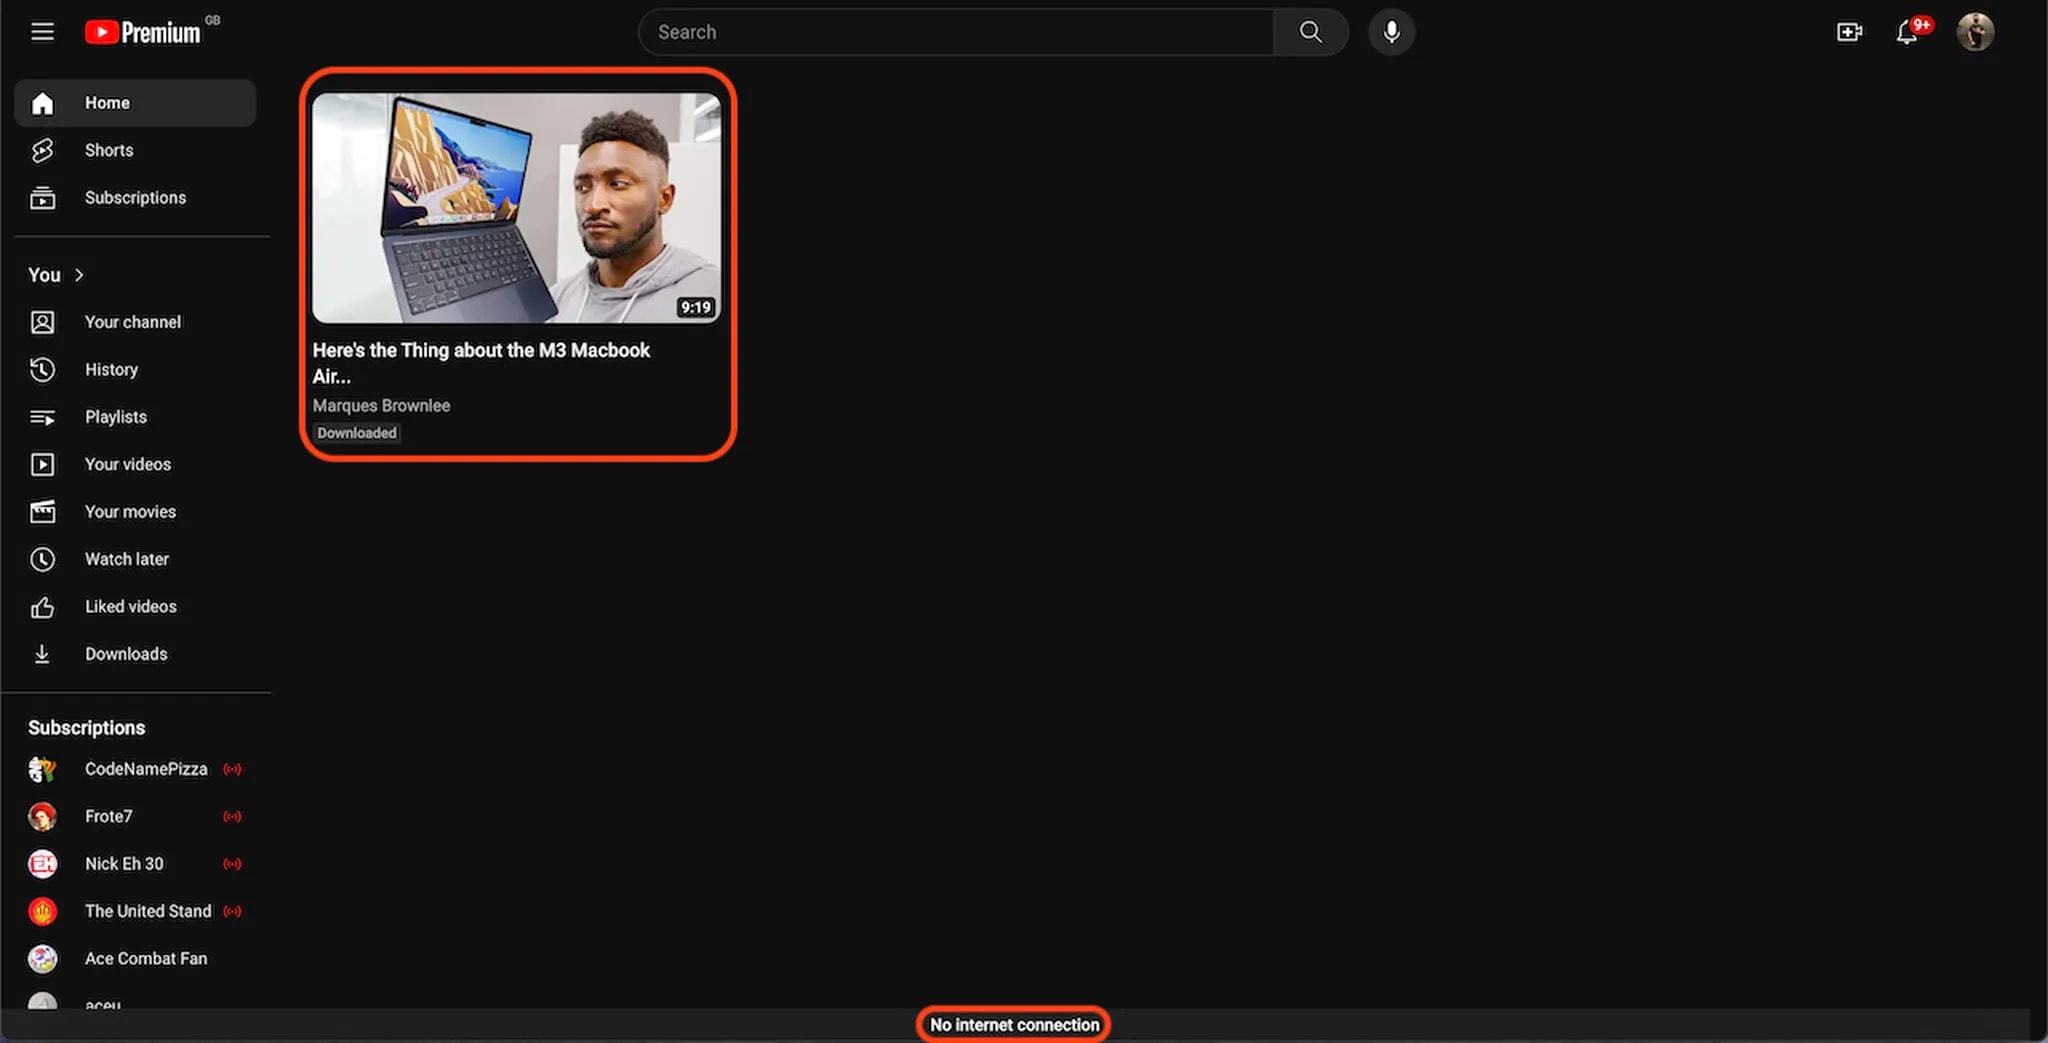Screen dimensions: 2048x1043
Task: Open the CodeNamePizza subscription channel
Action: tap(145, 769)
